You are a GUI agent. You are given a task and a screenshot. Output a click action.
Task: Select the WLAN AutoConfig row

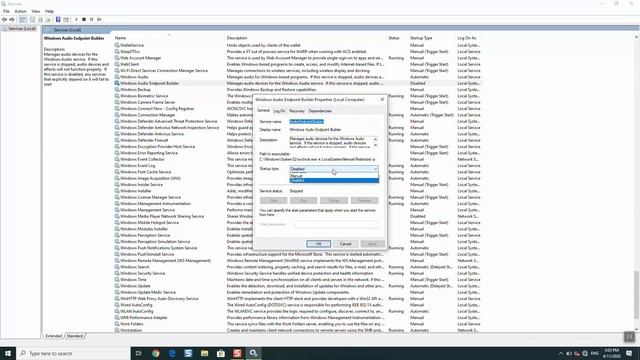coord(298,311)
